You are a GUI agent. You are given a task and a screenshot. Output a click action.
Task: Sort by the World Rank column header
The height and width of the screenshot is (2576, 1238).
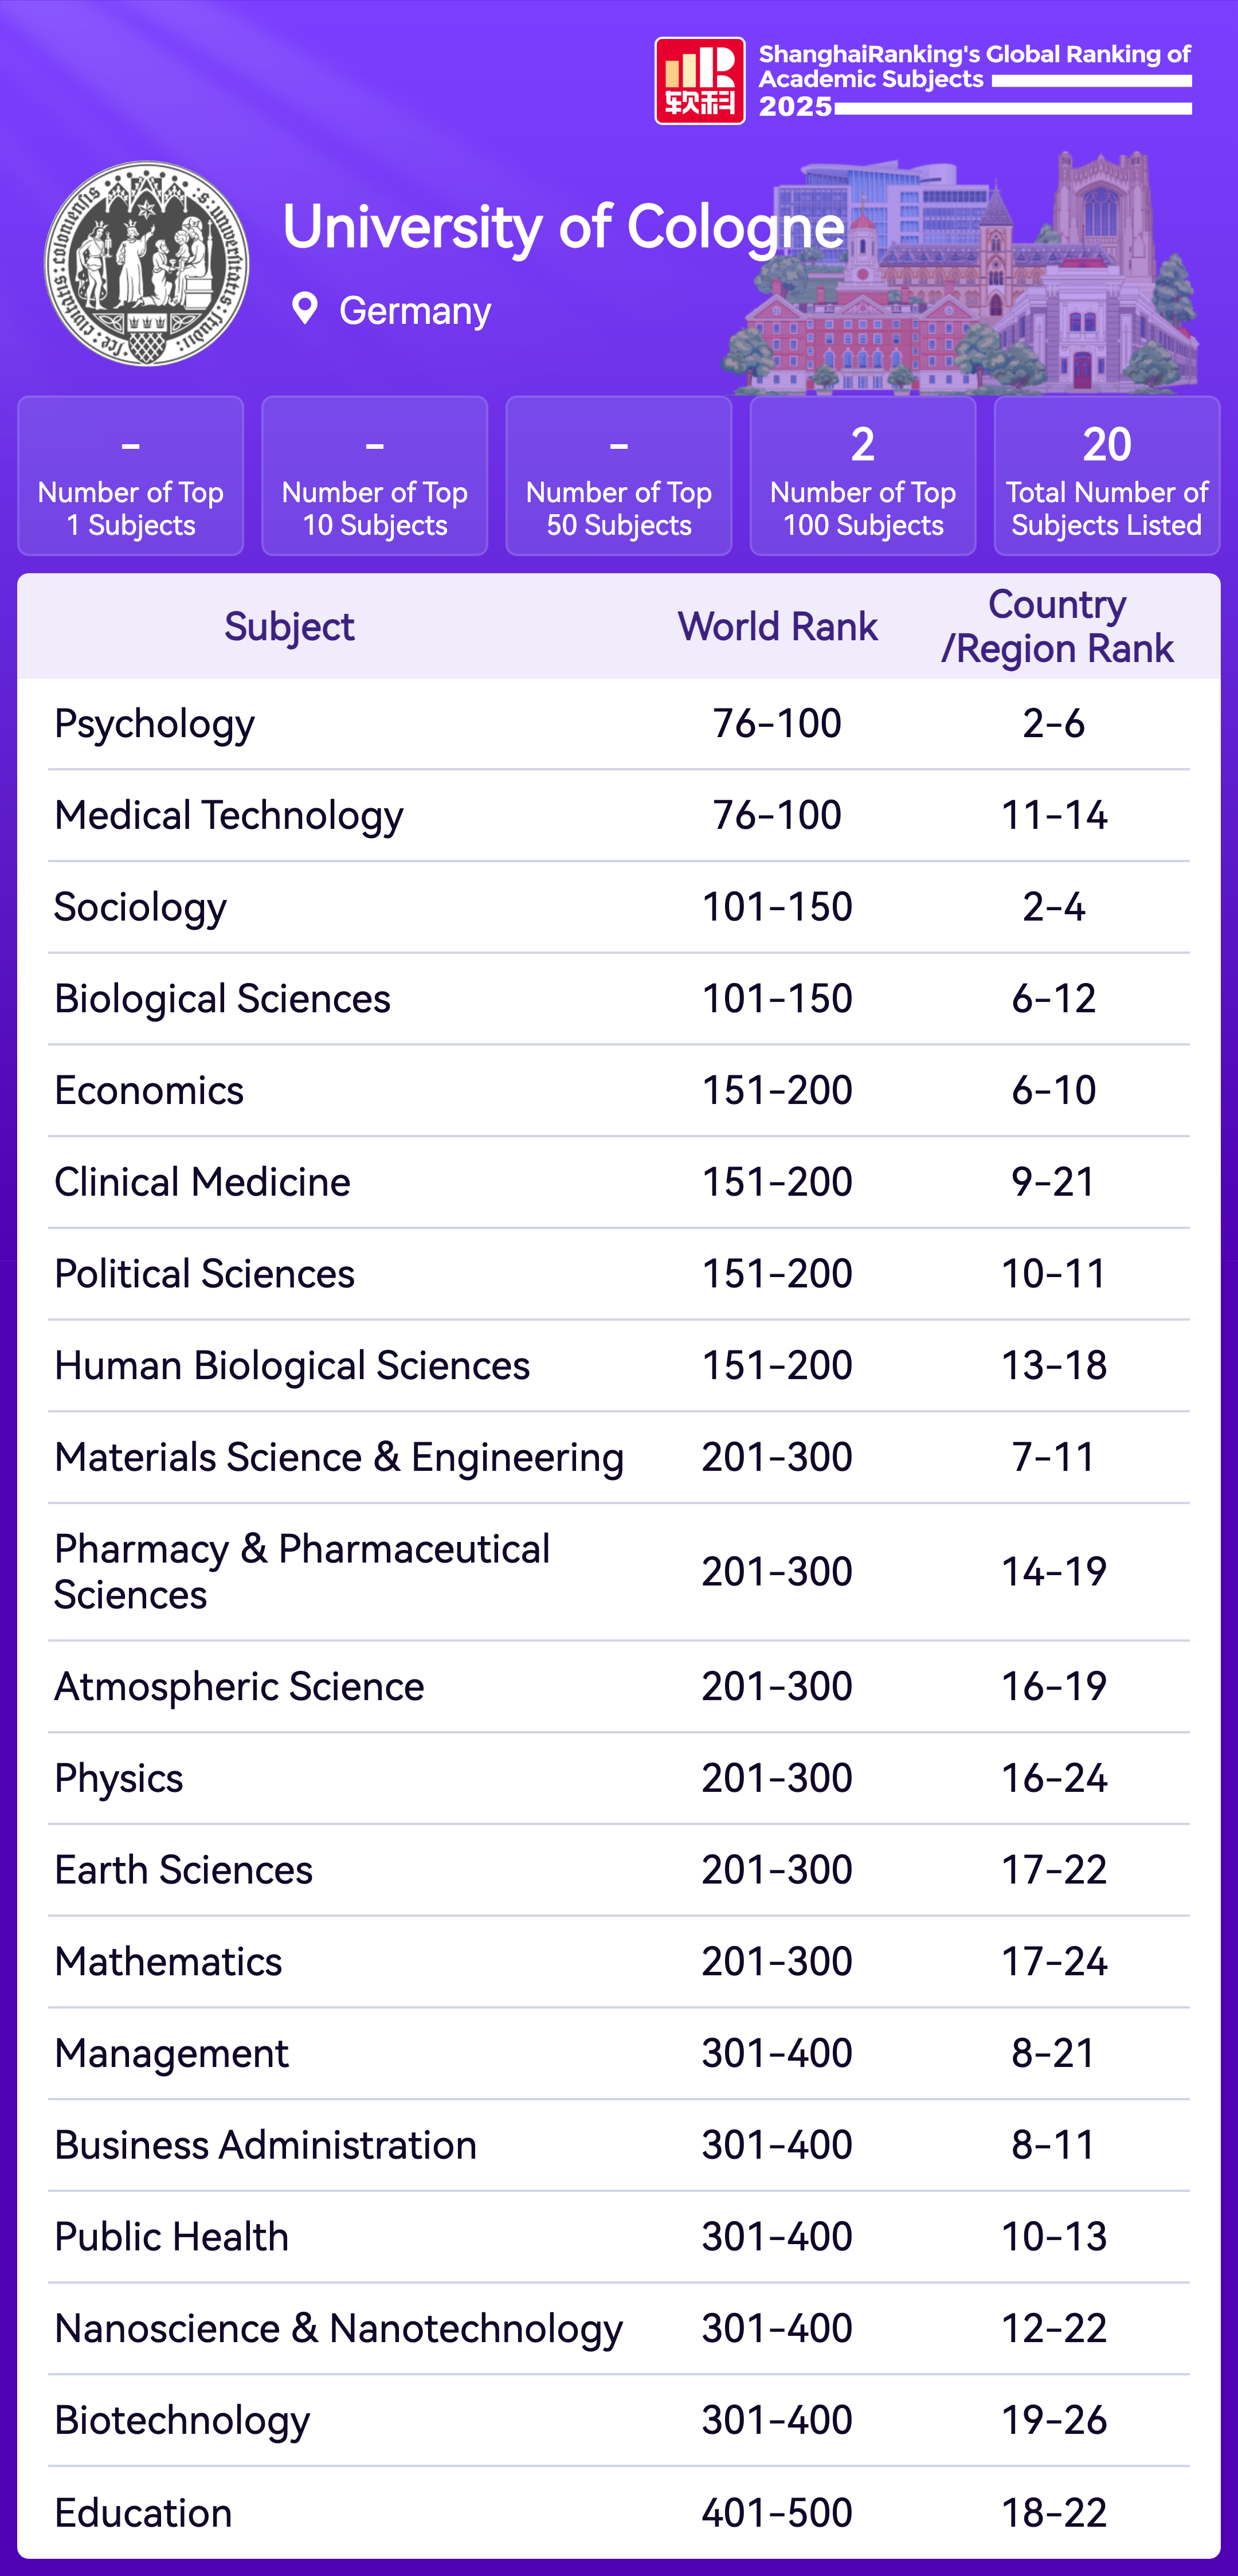click(777, 627)
